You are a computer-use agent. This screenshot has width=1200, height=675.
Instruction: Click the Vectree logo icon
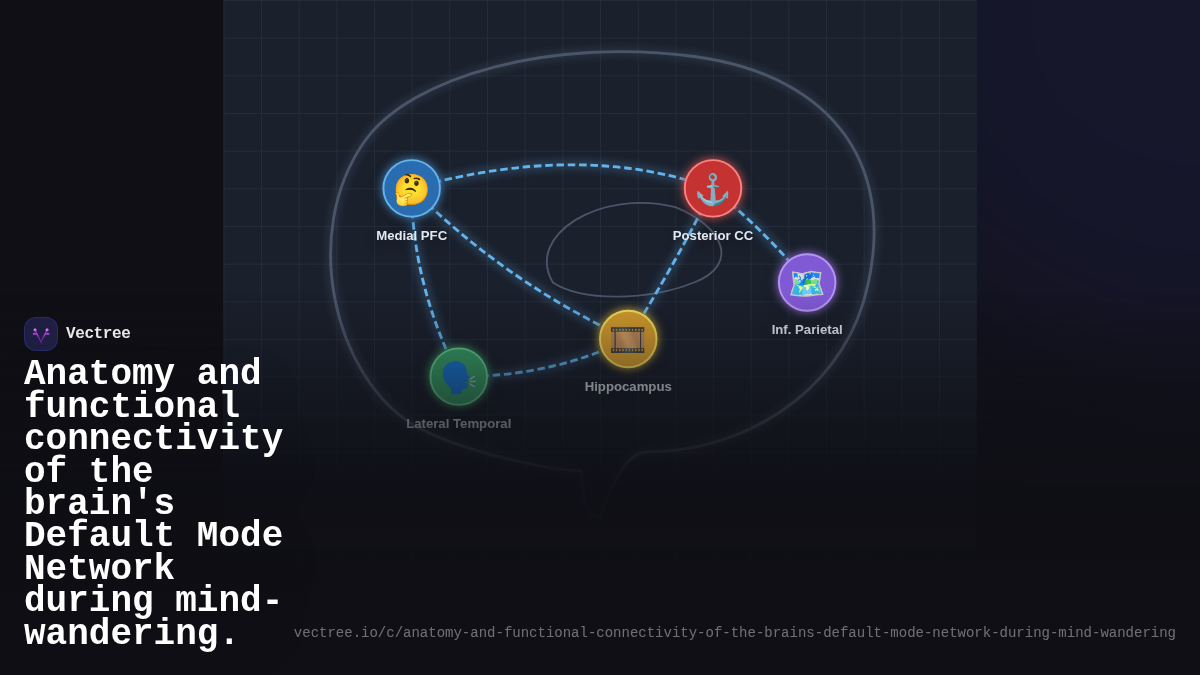[x=41, y=334]
